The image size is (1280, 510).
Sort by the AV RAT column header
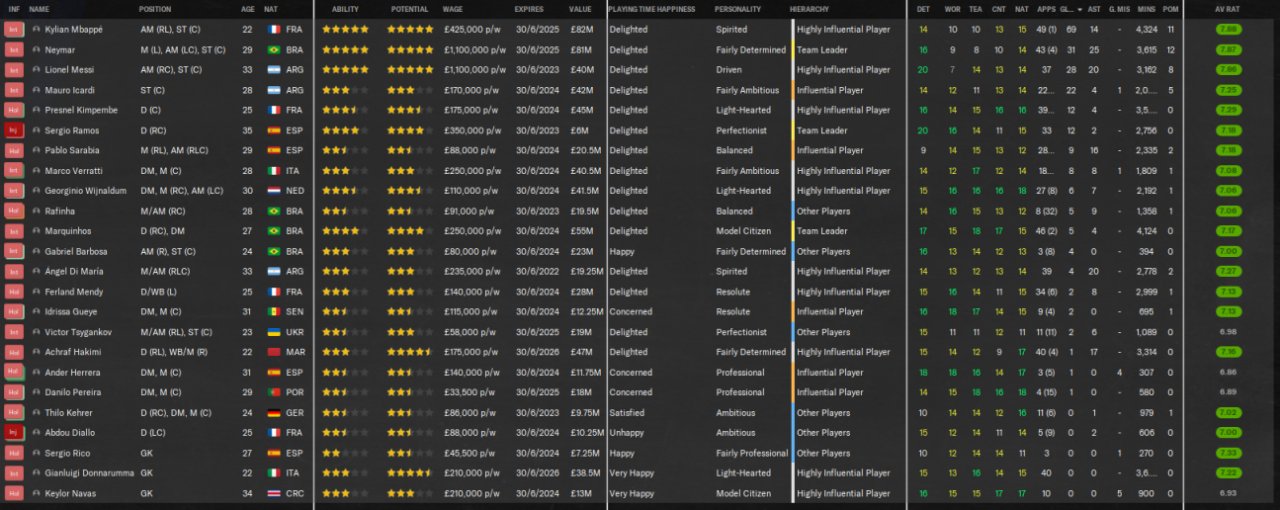coord(1229,9)
